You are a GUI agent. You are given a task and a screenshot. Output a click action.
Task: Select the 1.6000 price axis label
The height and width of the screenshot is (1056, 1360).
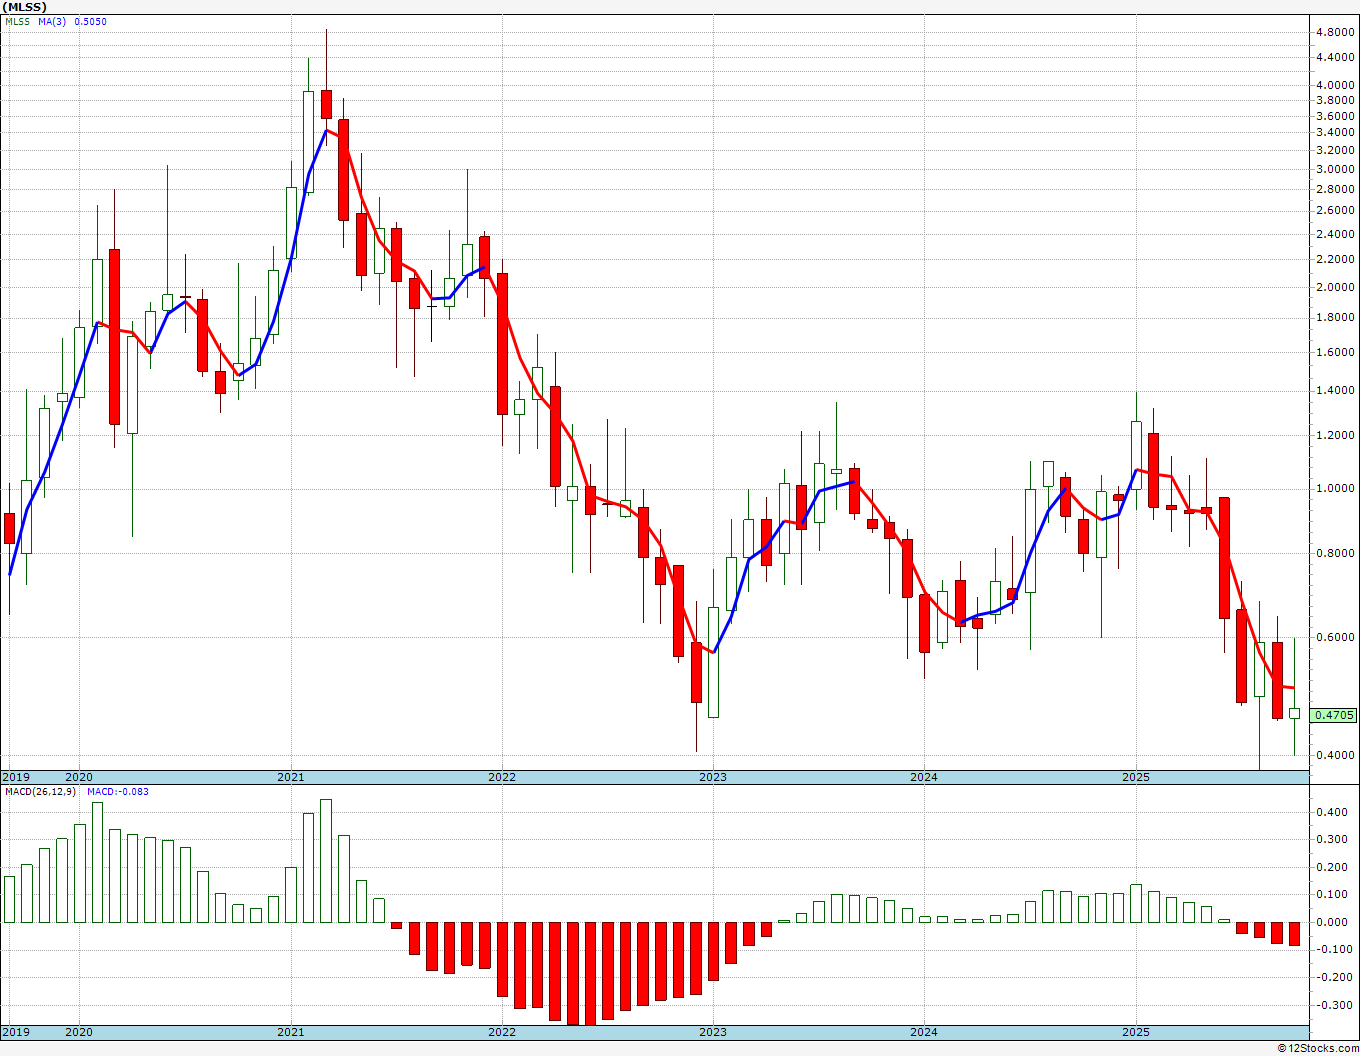pyautogui.click(x=1335, y=352)
